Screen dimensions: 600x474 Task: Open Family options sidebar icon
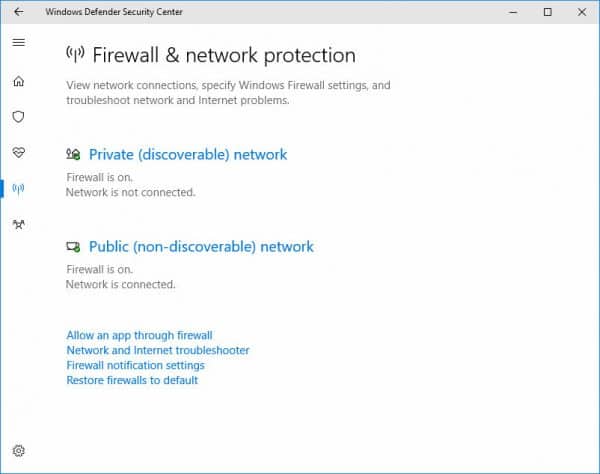18,224
